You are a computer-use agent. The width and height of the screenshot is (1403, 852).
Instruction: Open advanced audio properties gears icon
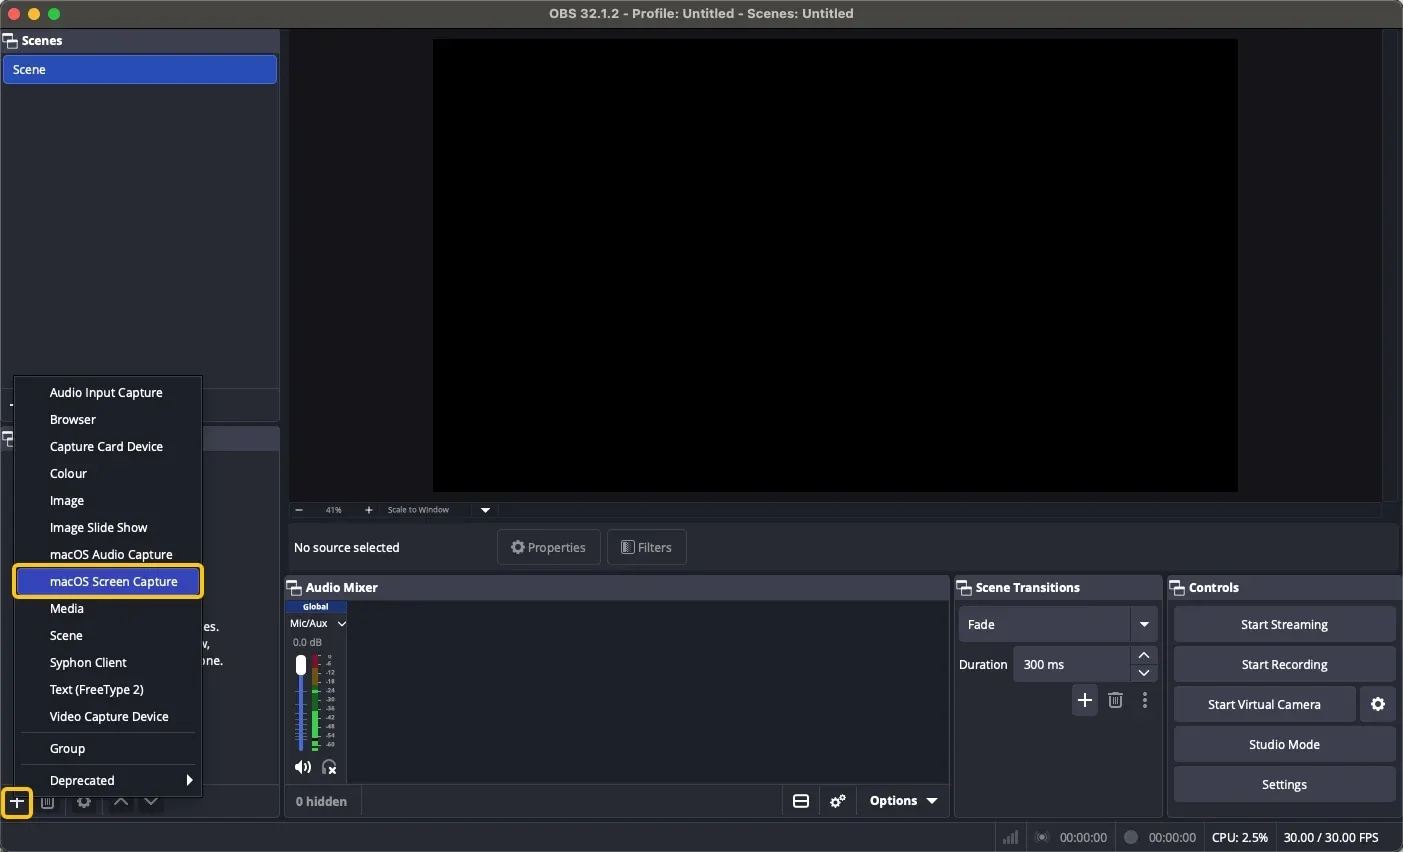click(x=838, y=801)
